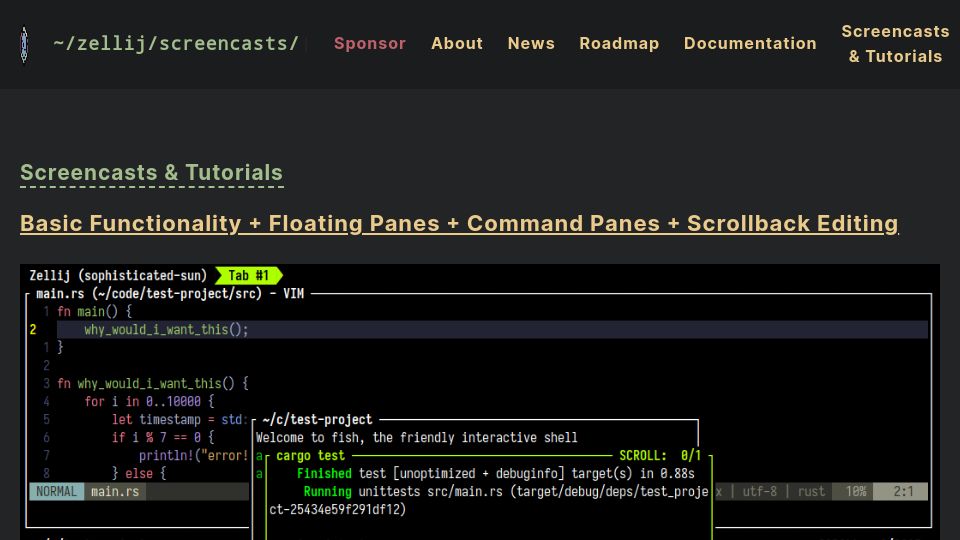Screen dimensions: 960x540
Task: Click the Screencasts & Tutorials heading link
Action: pyautogui.click(x=151, y=173)
